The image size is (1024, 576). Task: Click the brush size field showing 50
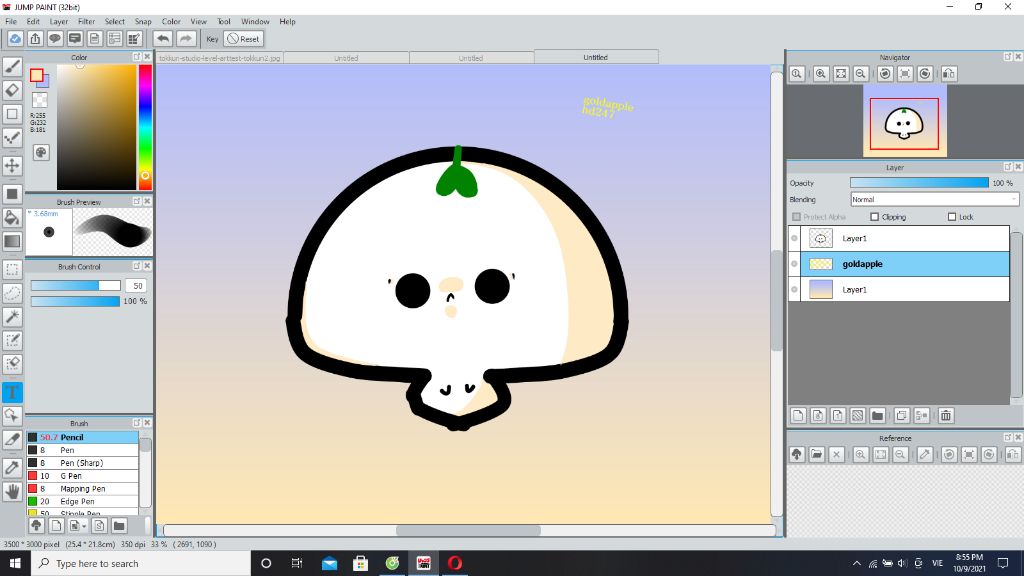(x=136, y=285)
